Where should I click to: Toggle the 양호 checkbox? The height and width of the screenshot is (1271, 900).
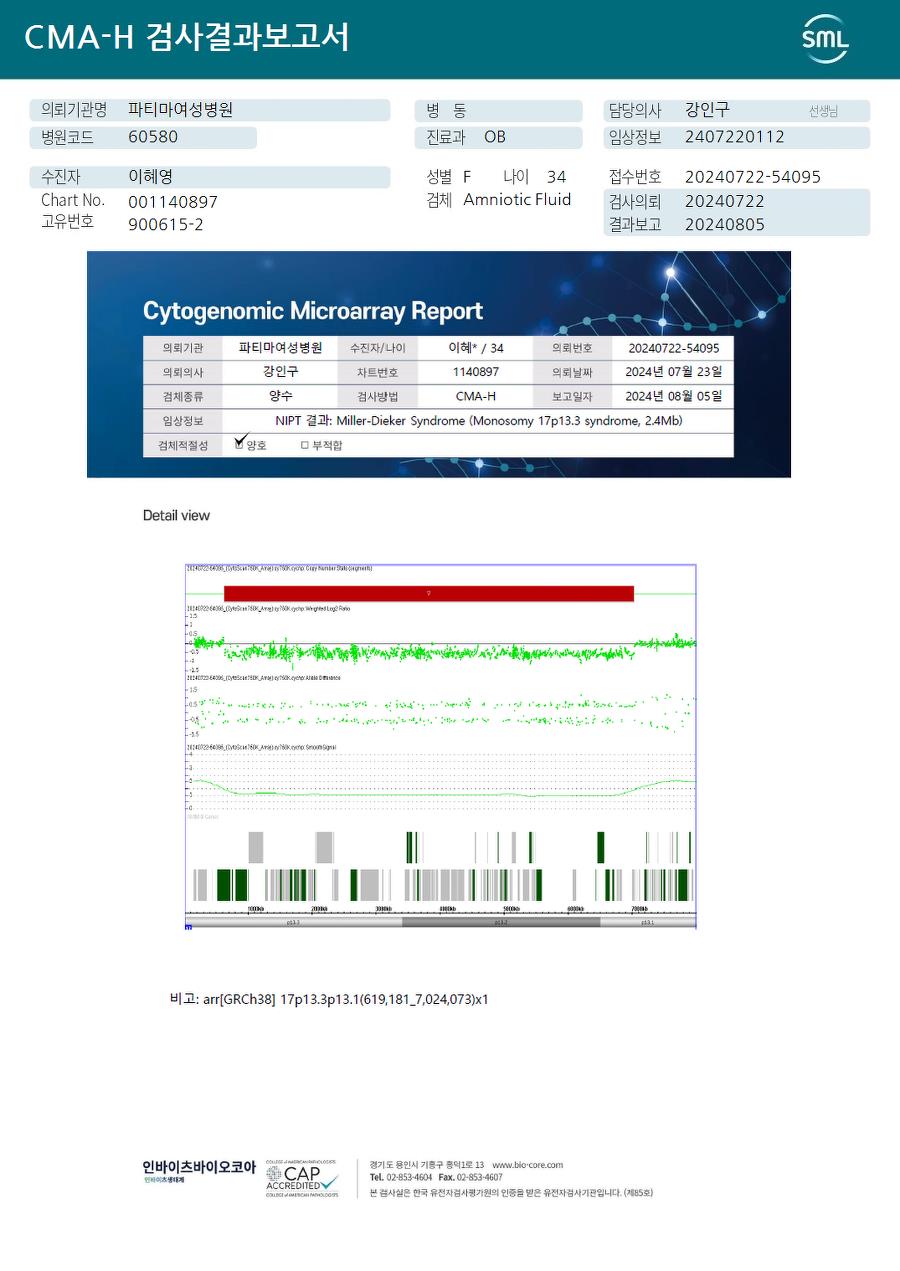click(239, 444)
